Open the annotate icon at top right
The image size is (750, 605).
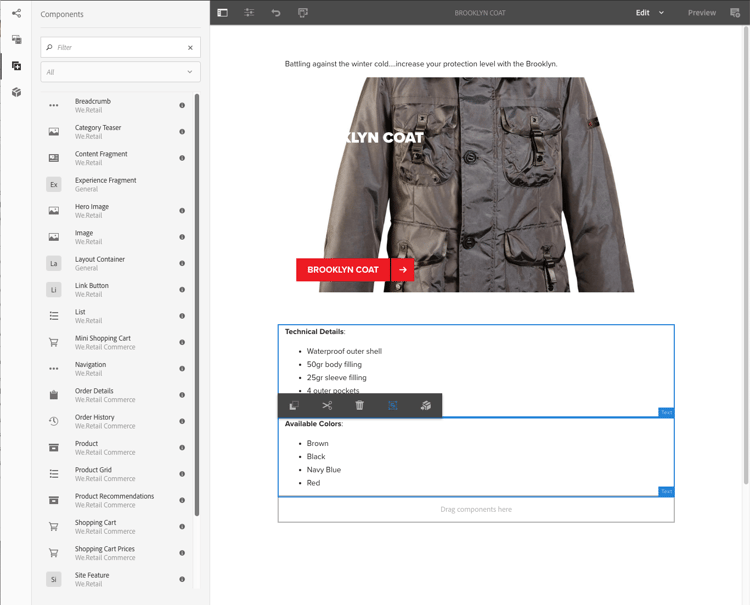[x=735, y=12]
